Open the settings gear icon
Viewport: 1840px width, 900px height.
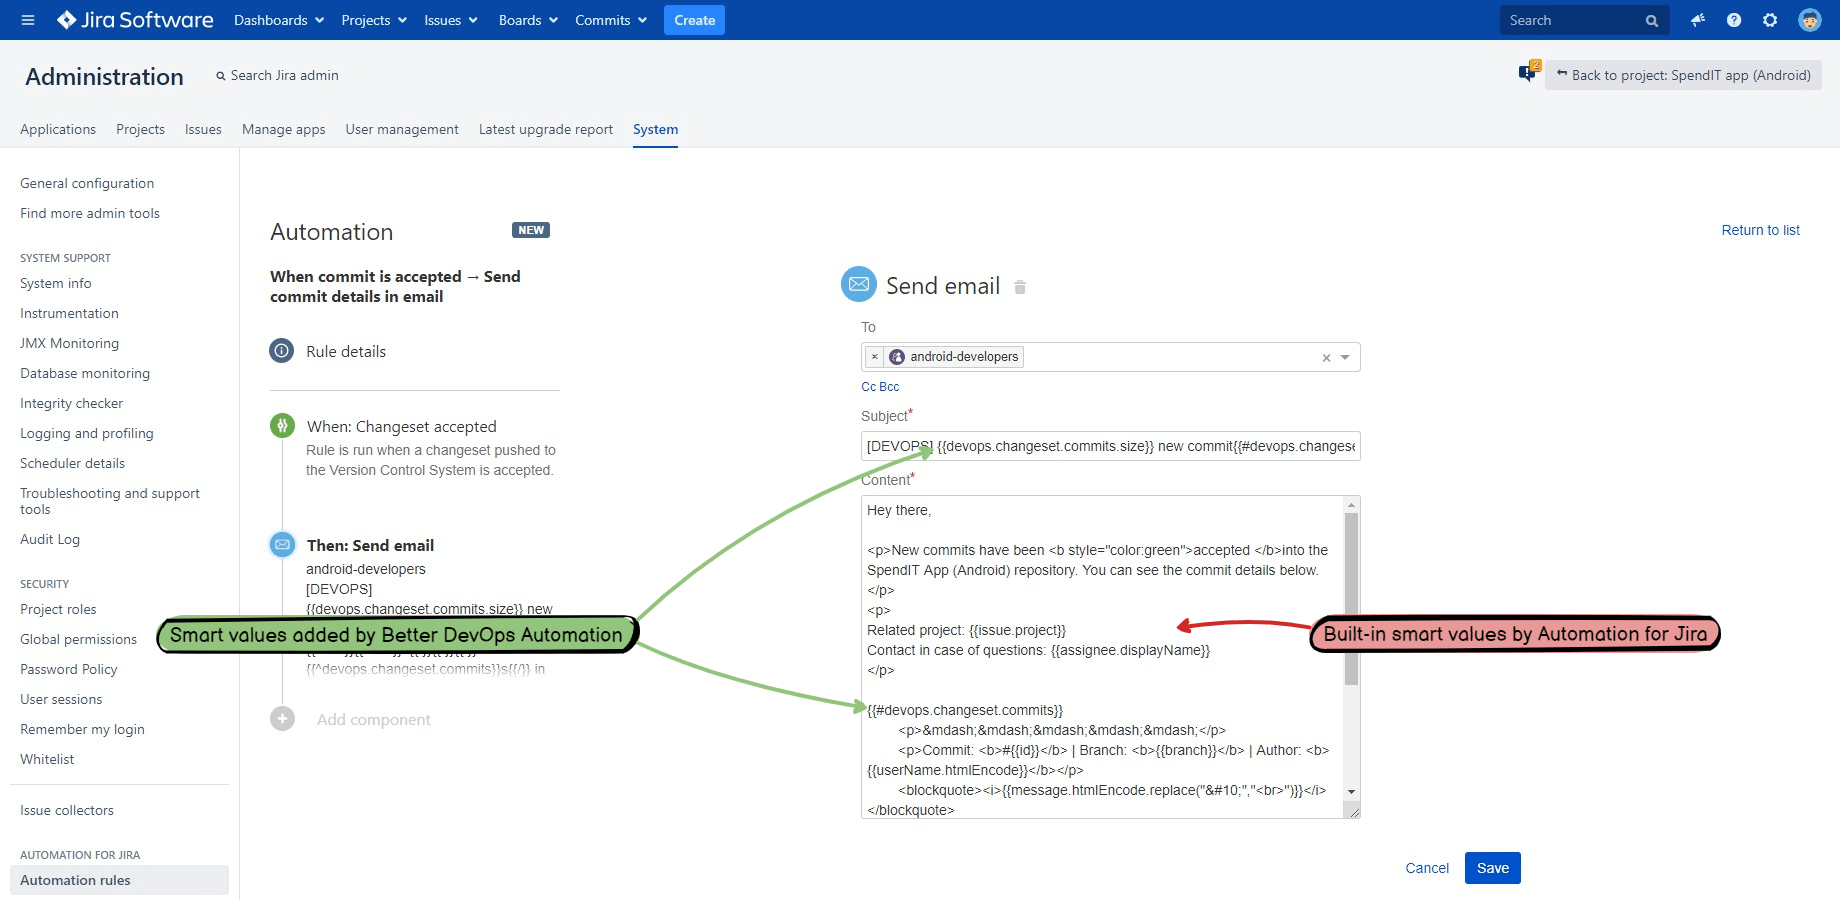1770,20
